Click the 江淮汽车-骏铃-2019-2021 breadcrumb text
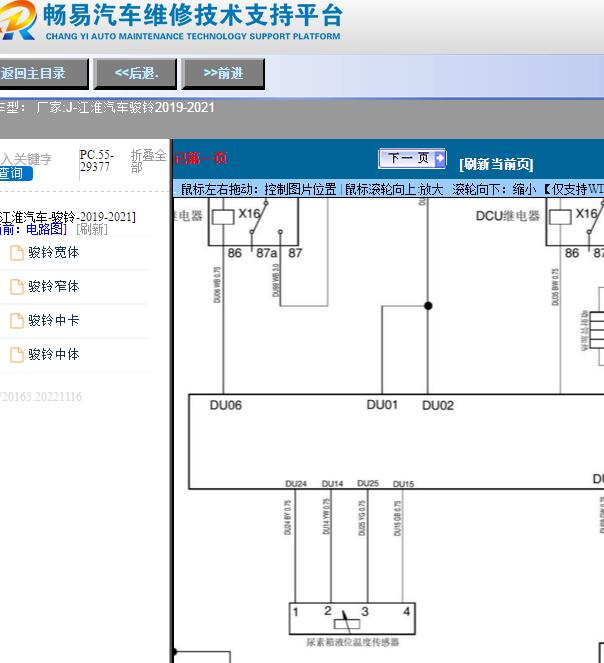604x663 pixels. (x=67, y=217)
